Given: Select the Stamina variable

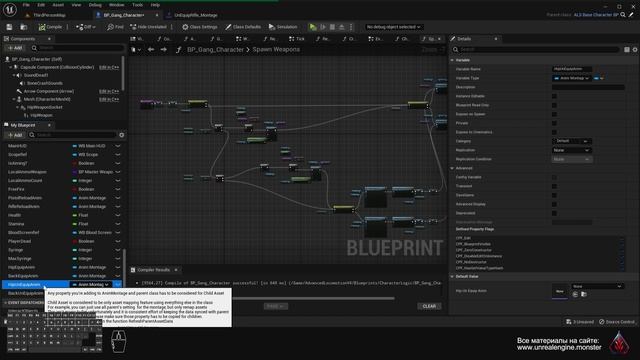Looking at the screenshot, I should (16, 224).
